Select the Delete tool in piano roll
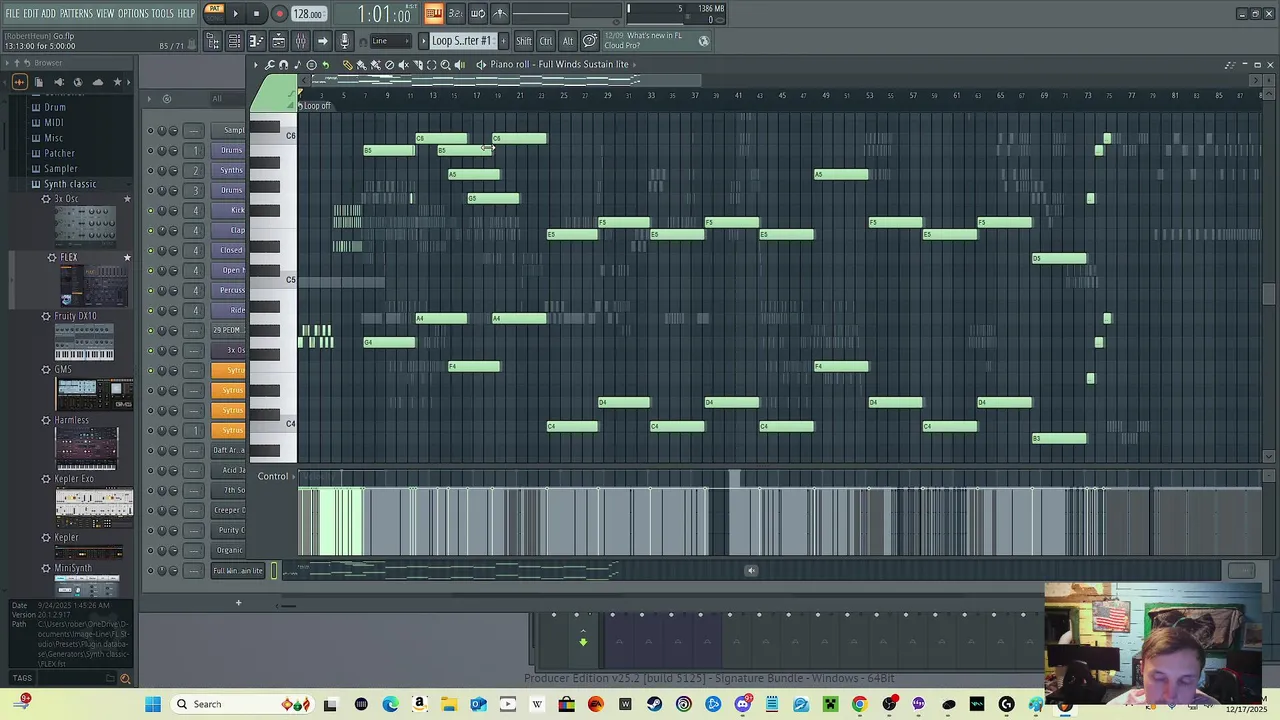This screenshot has width=1280, height=720. pos(389,64)
